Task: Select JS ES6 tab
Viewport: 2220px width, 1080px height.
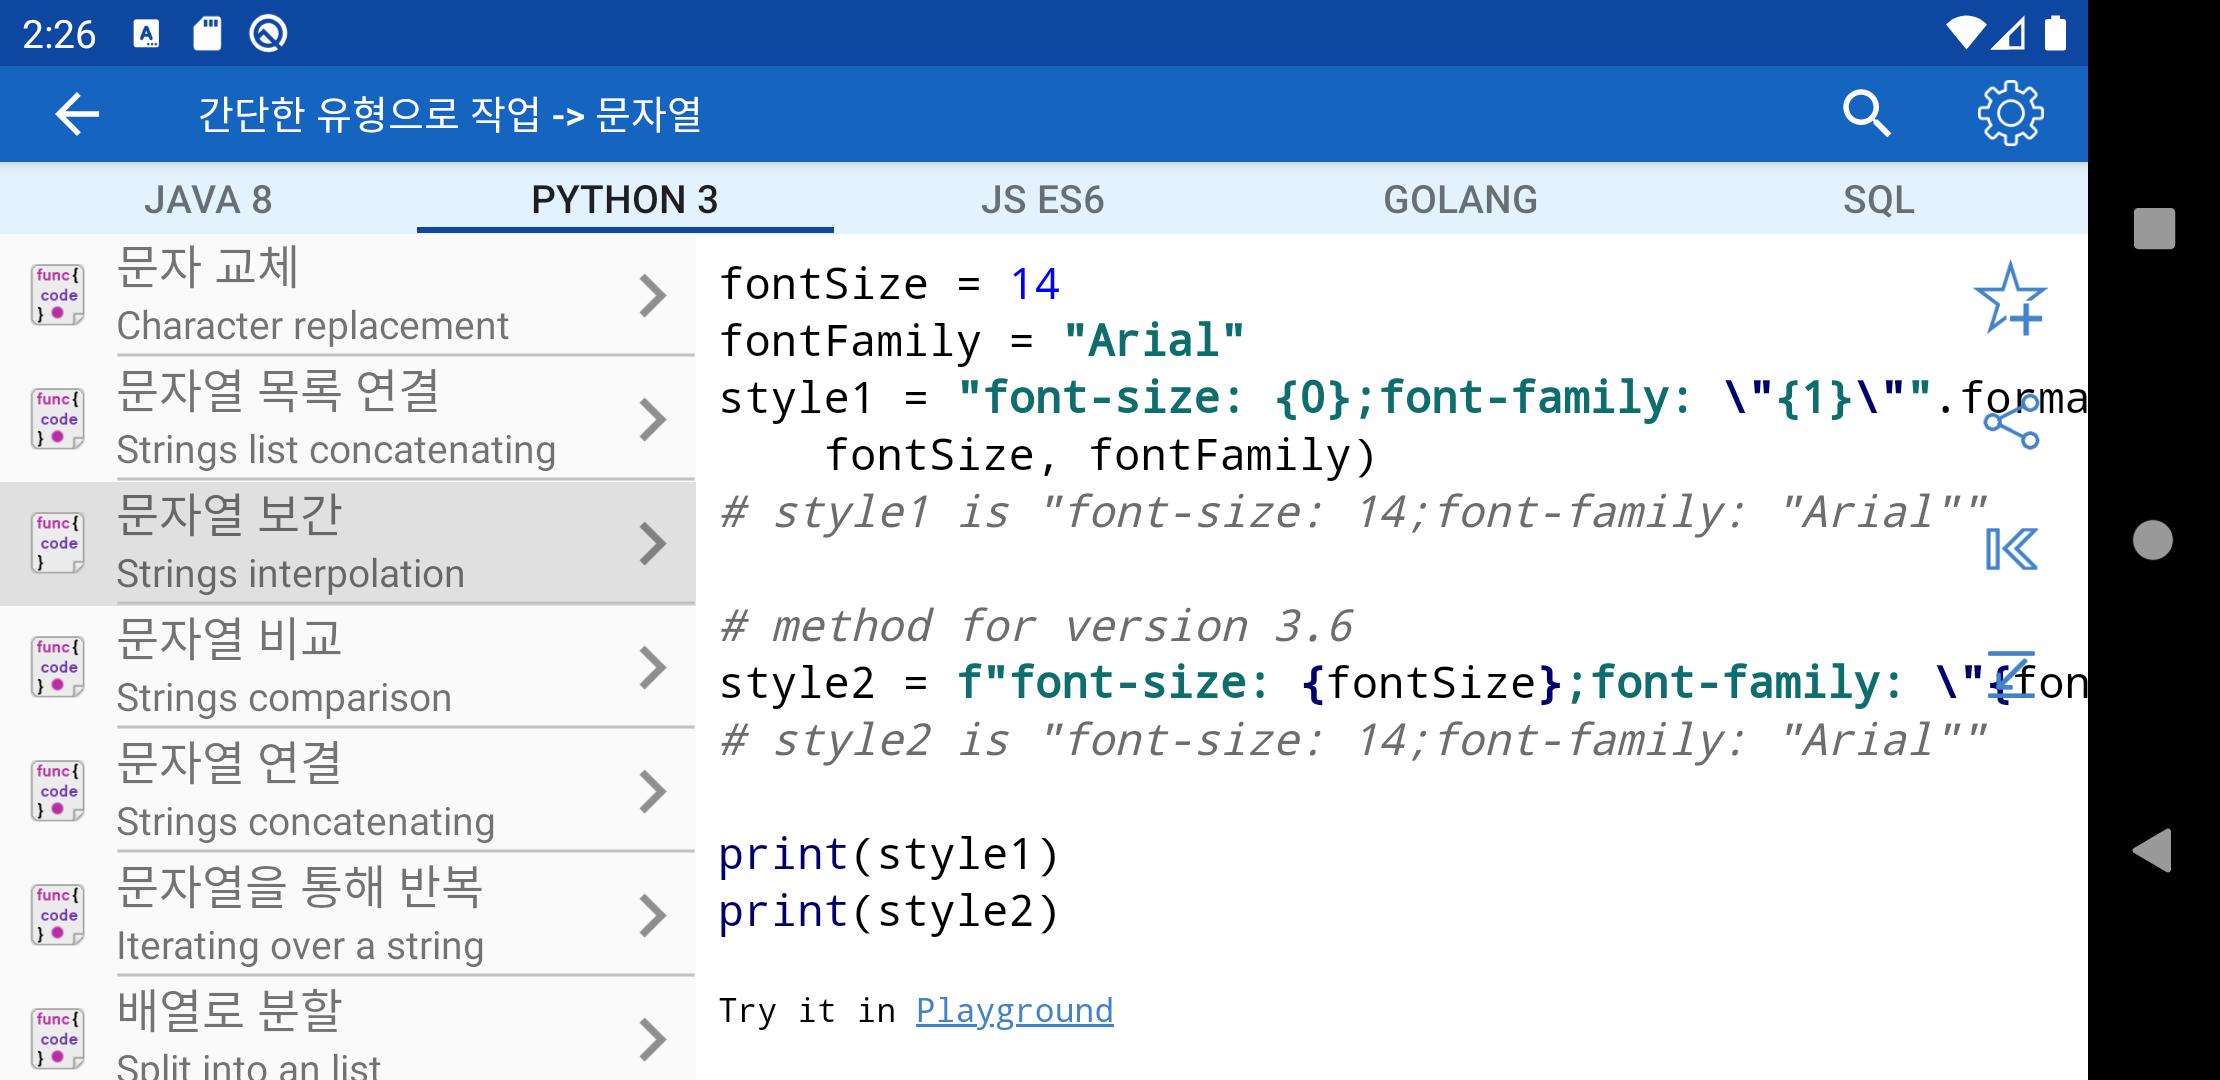Action: pos(1042,200)
